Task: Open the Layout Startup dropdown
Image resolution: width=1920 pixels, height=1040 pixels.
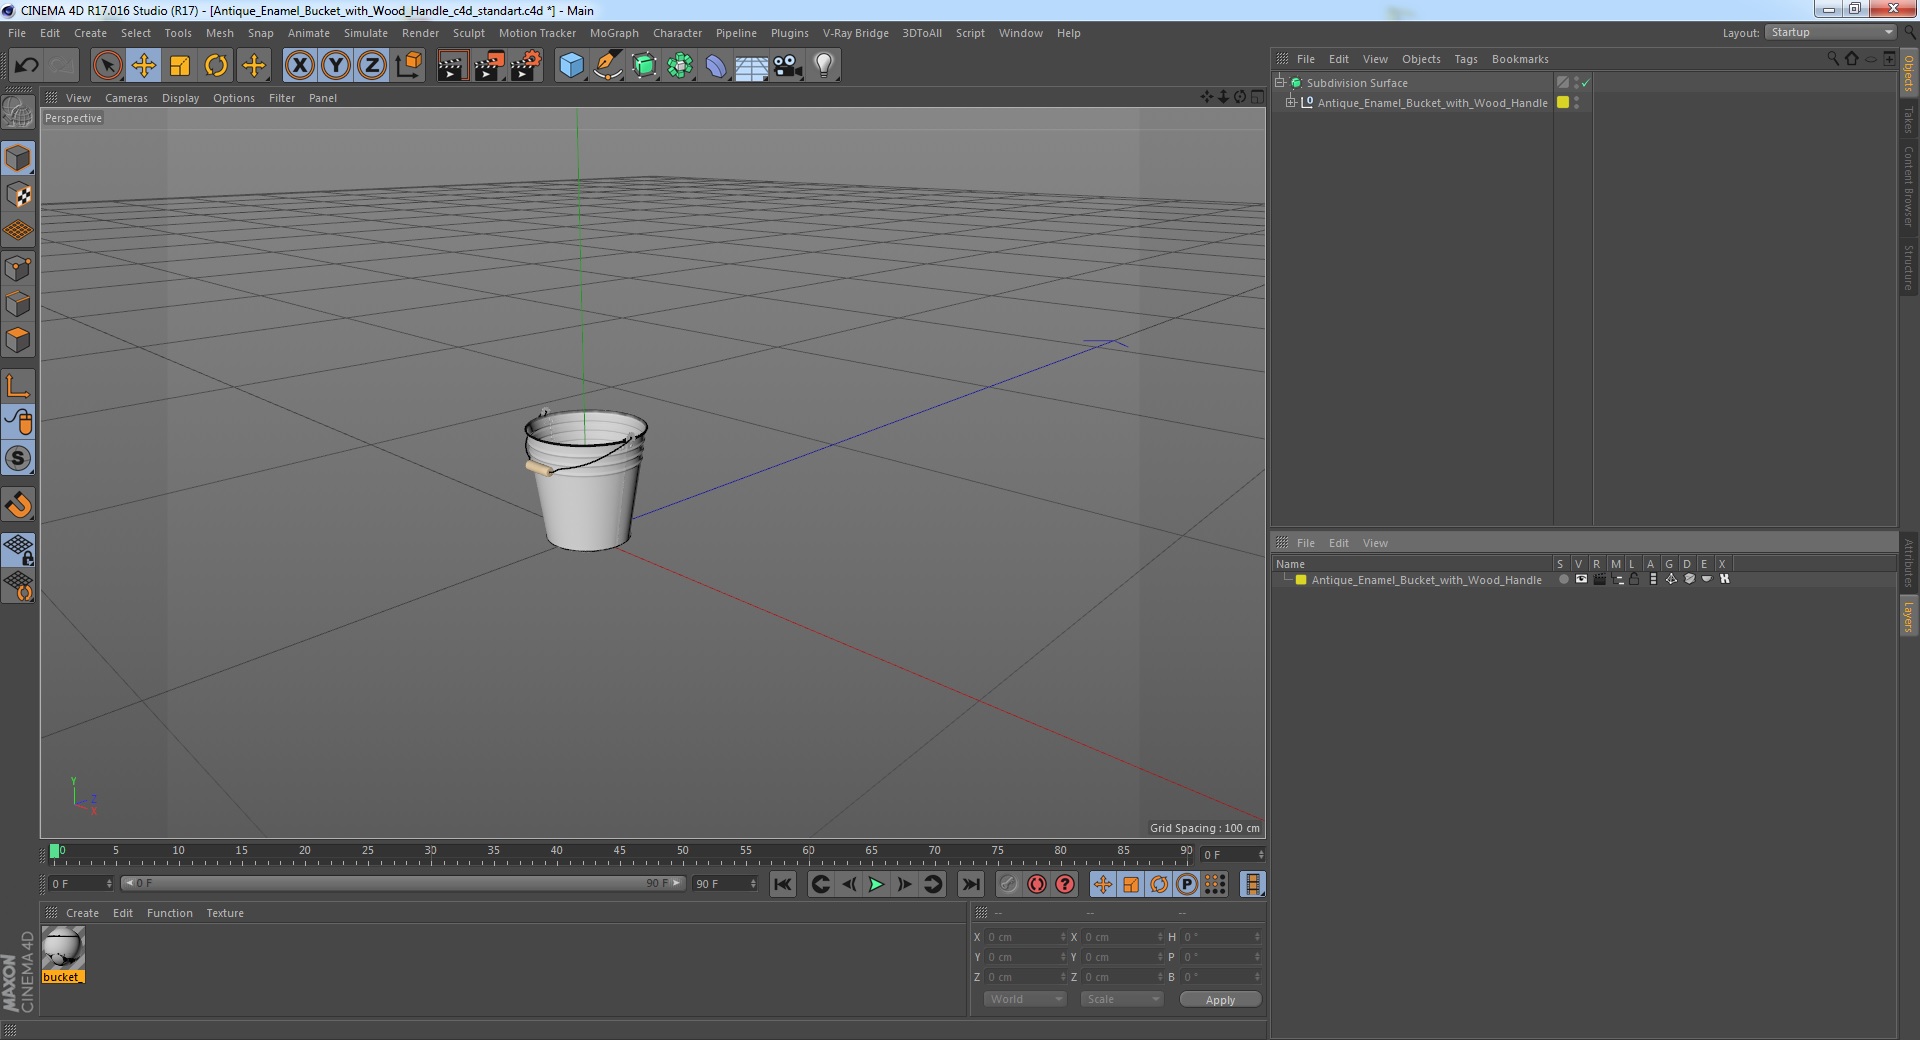Action: pyautogui.click(x=1830, y=33)
